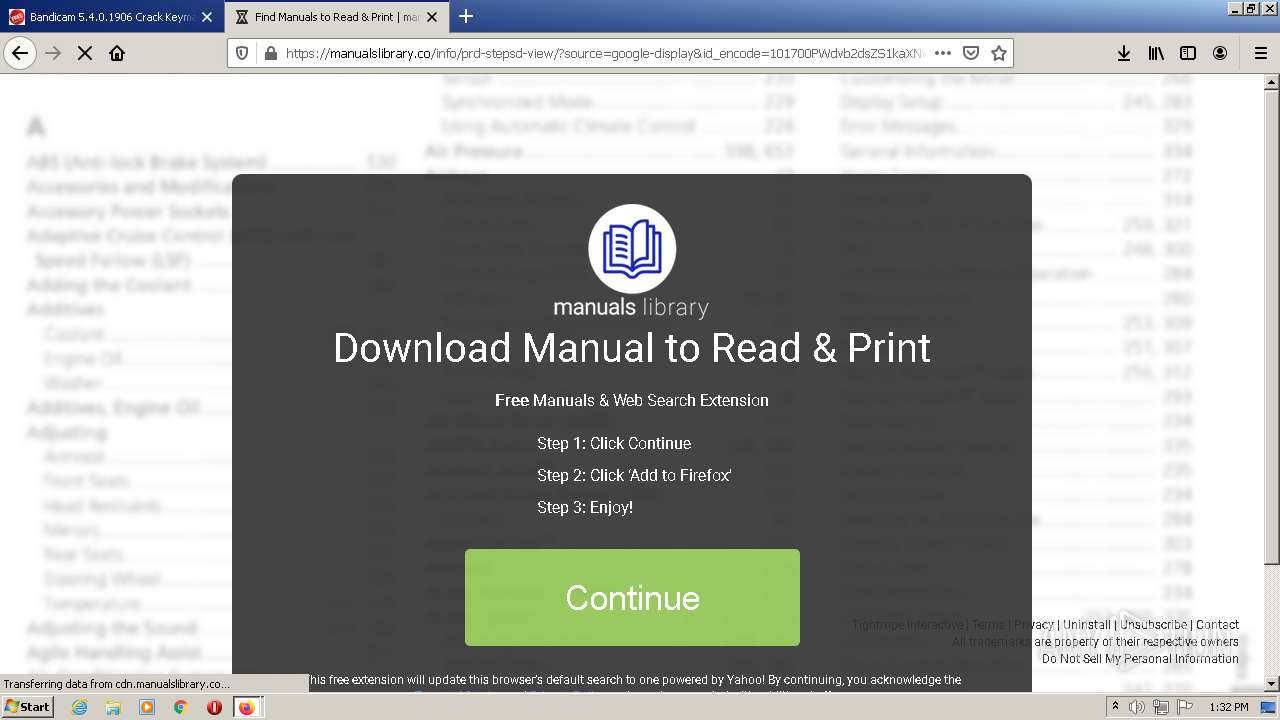Open the volume speaker tray icon
1280x720 pixels.
coord(1137,707)
